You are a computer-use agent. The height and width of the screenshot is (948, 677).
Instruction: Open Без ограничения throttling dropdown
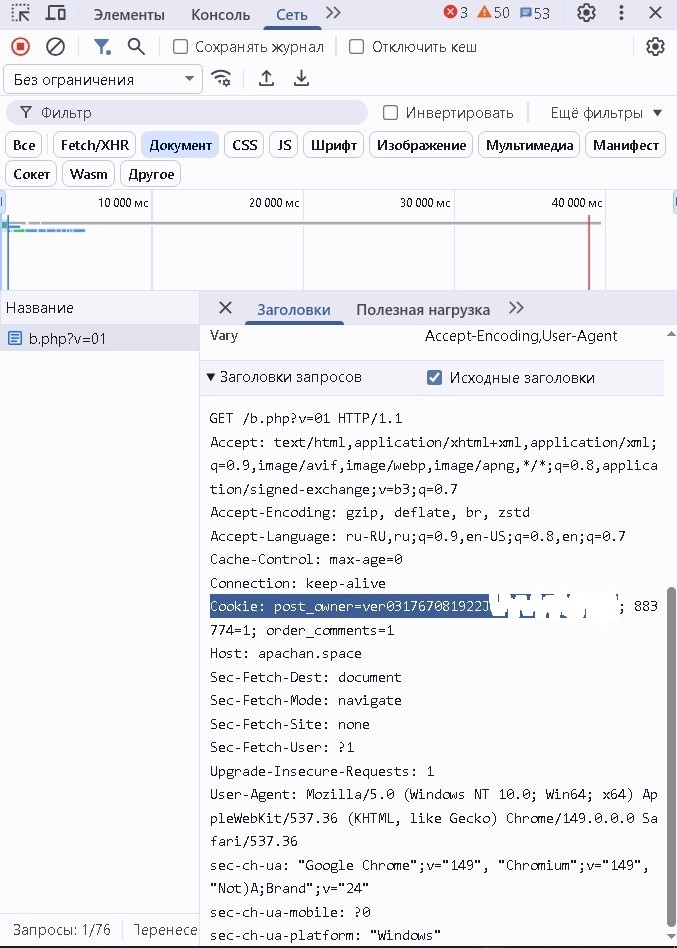[103, 80]
